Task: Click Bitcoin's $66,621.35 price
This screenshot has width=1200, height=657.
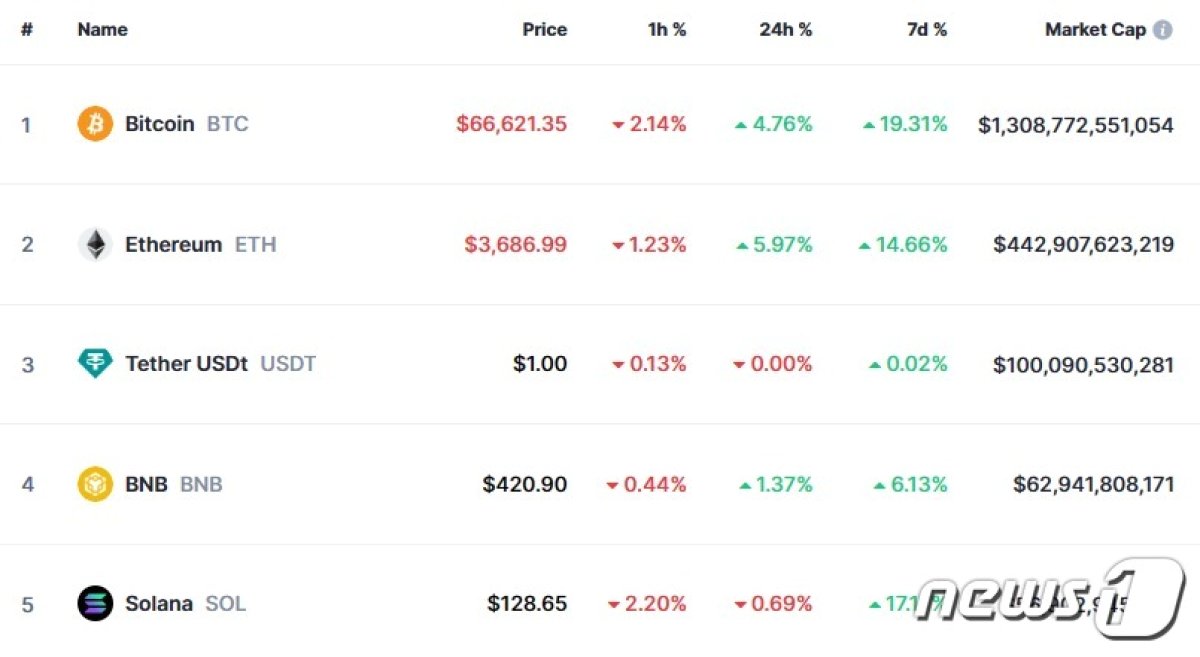Action: click(x=511, y=124)
